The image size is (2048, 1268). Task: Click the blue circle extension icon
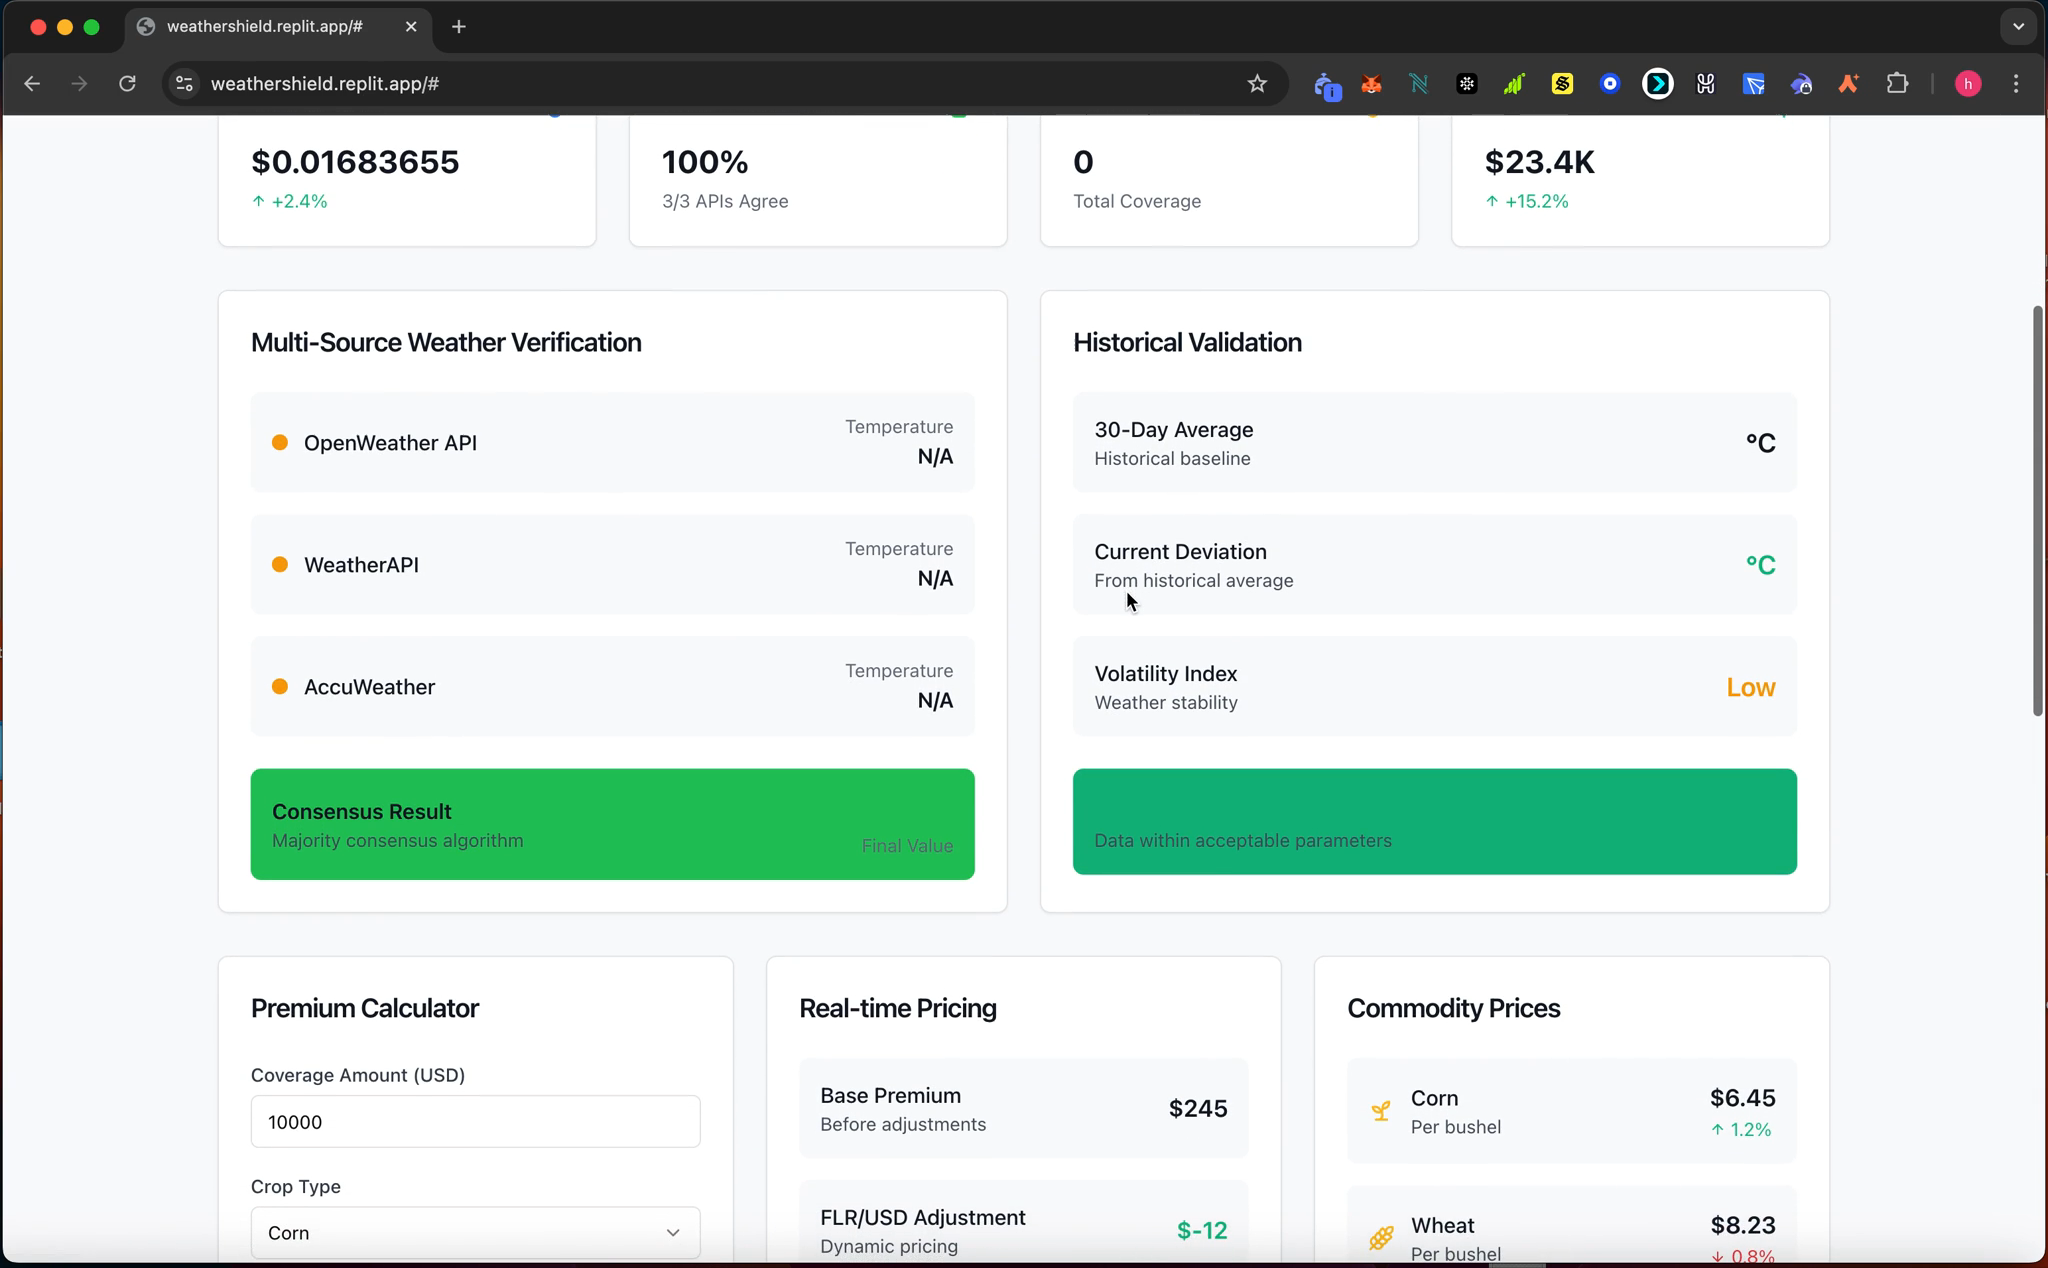point(1610,84)
